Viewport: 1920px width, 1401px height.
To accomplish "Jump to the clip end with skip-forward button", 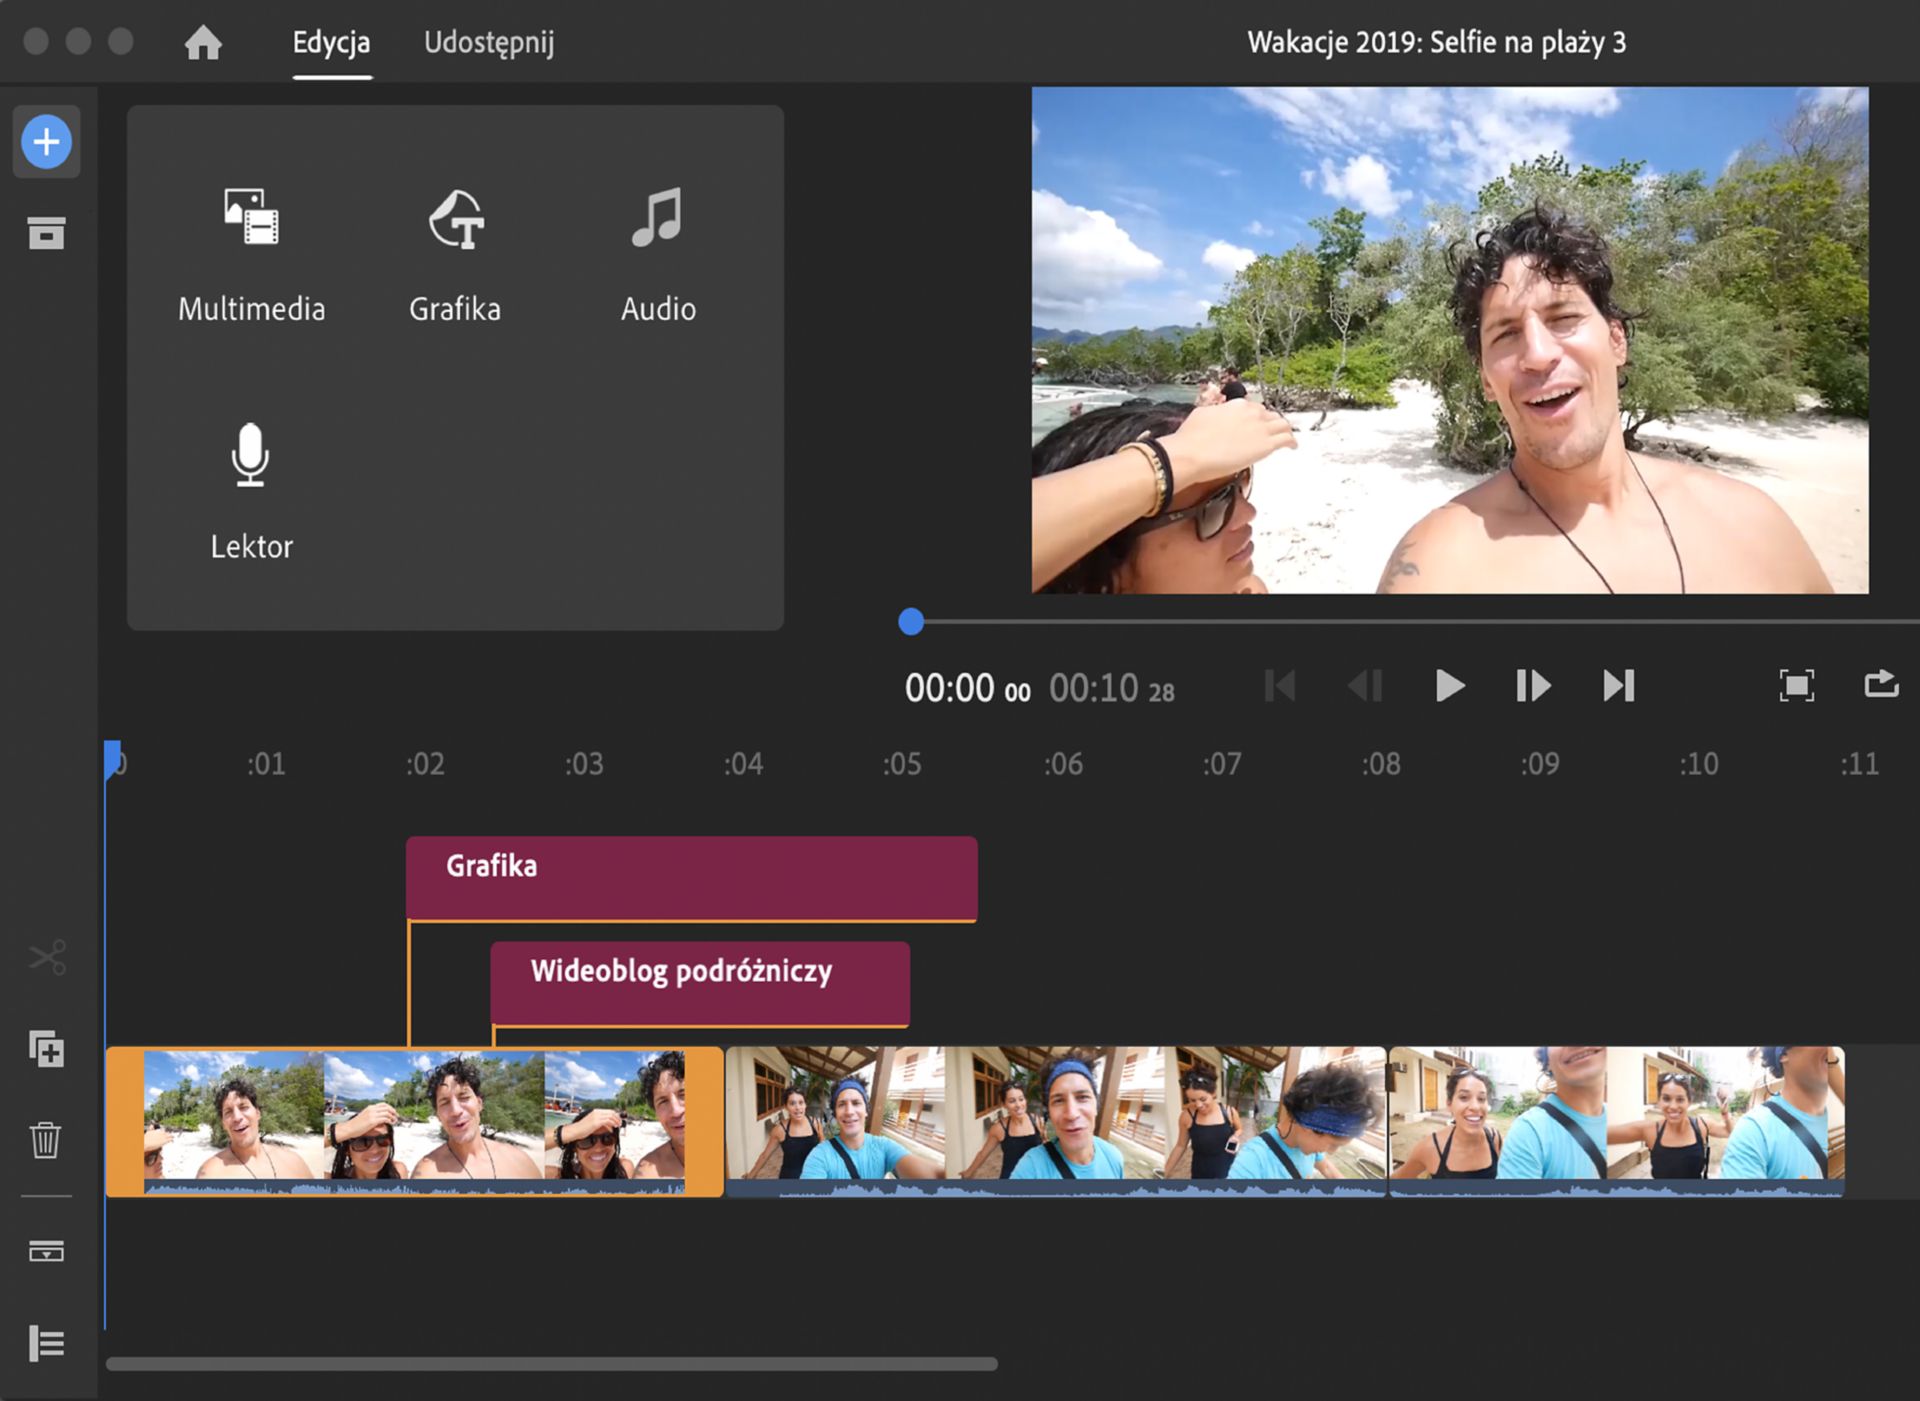I will tap(1619, 687).
